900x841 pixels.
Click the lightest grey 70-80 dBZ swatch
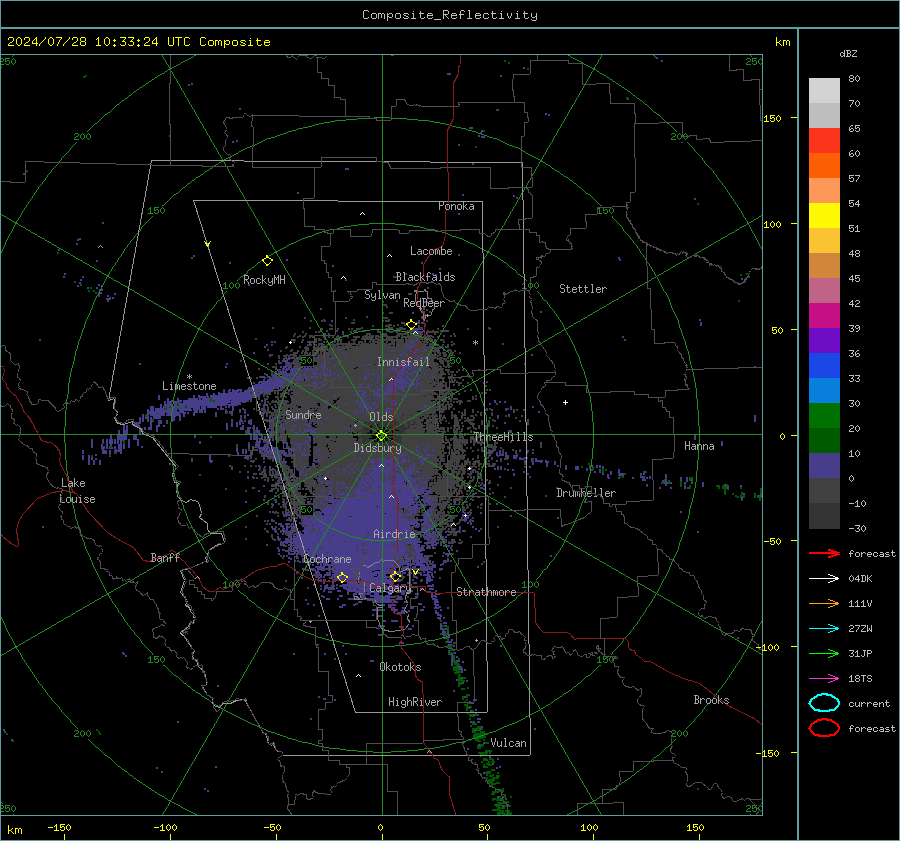point(824,91)
